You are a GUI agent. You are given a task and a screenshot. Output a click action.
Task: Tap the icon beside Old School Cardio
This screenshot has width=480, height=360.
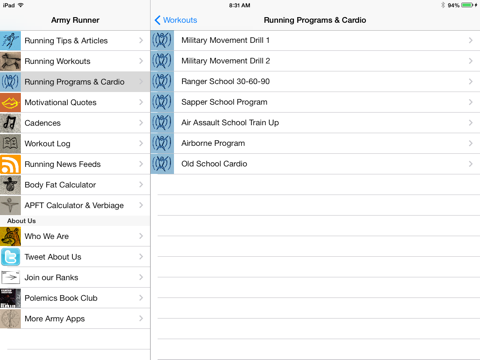pos(162,164)
